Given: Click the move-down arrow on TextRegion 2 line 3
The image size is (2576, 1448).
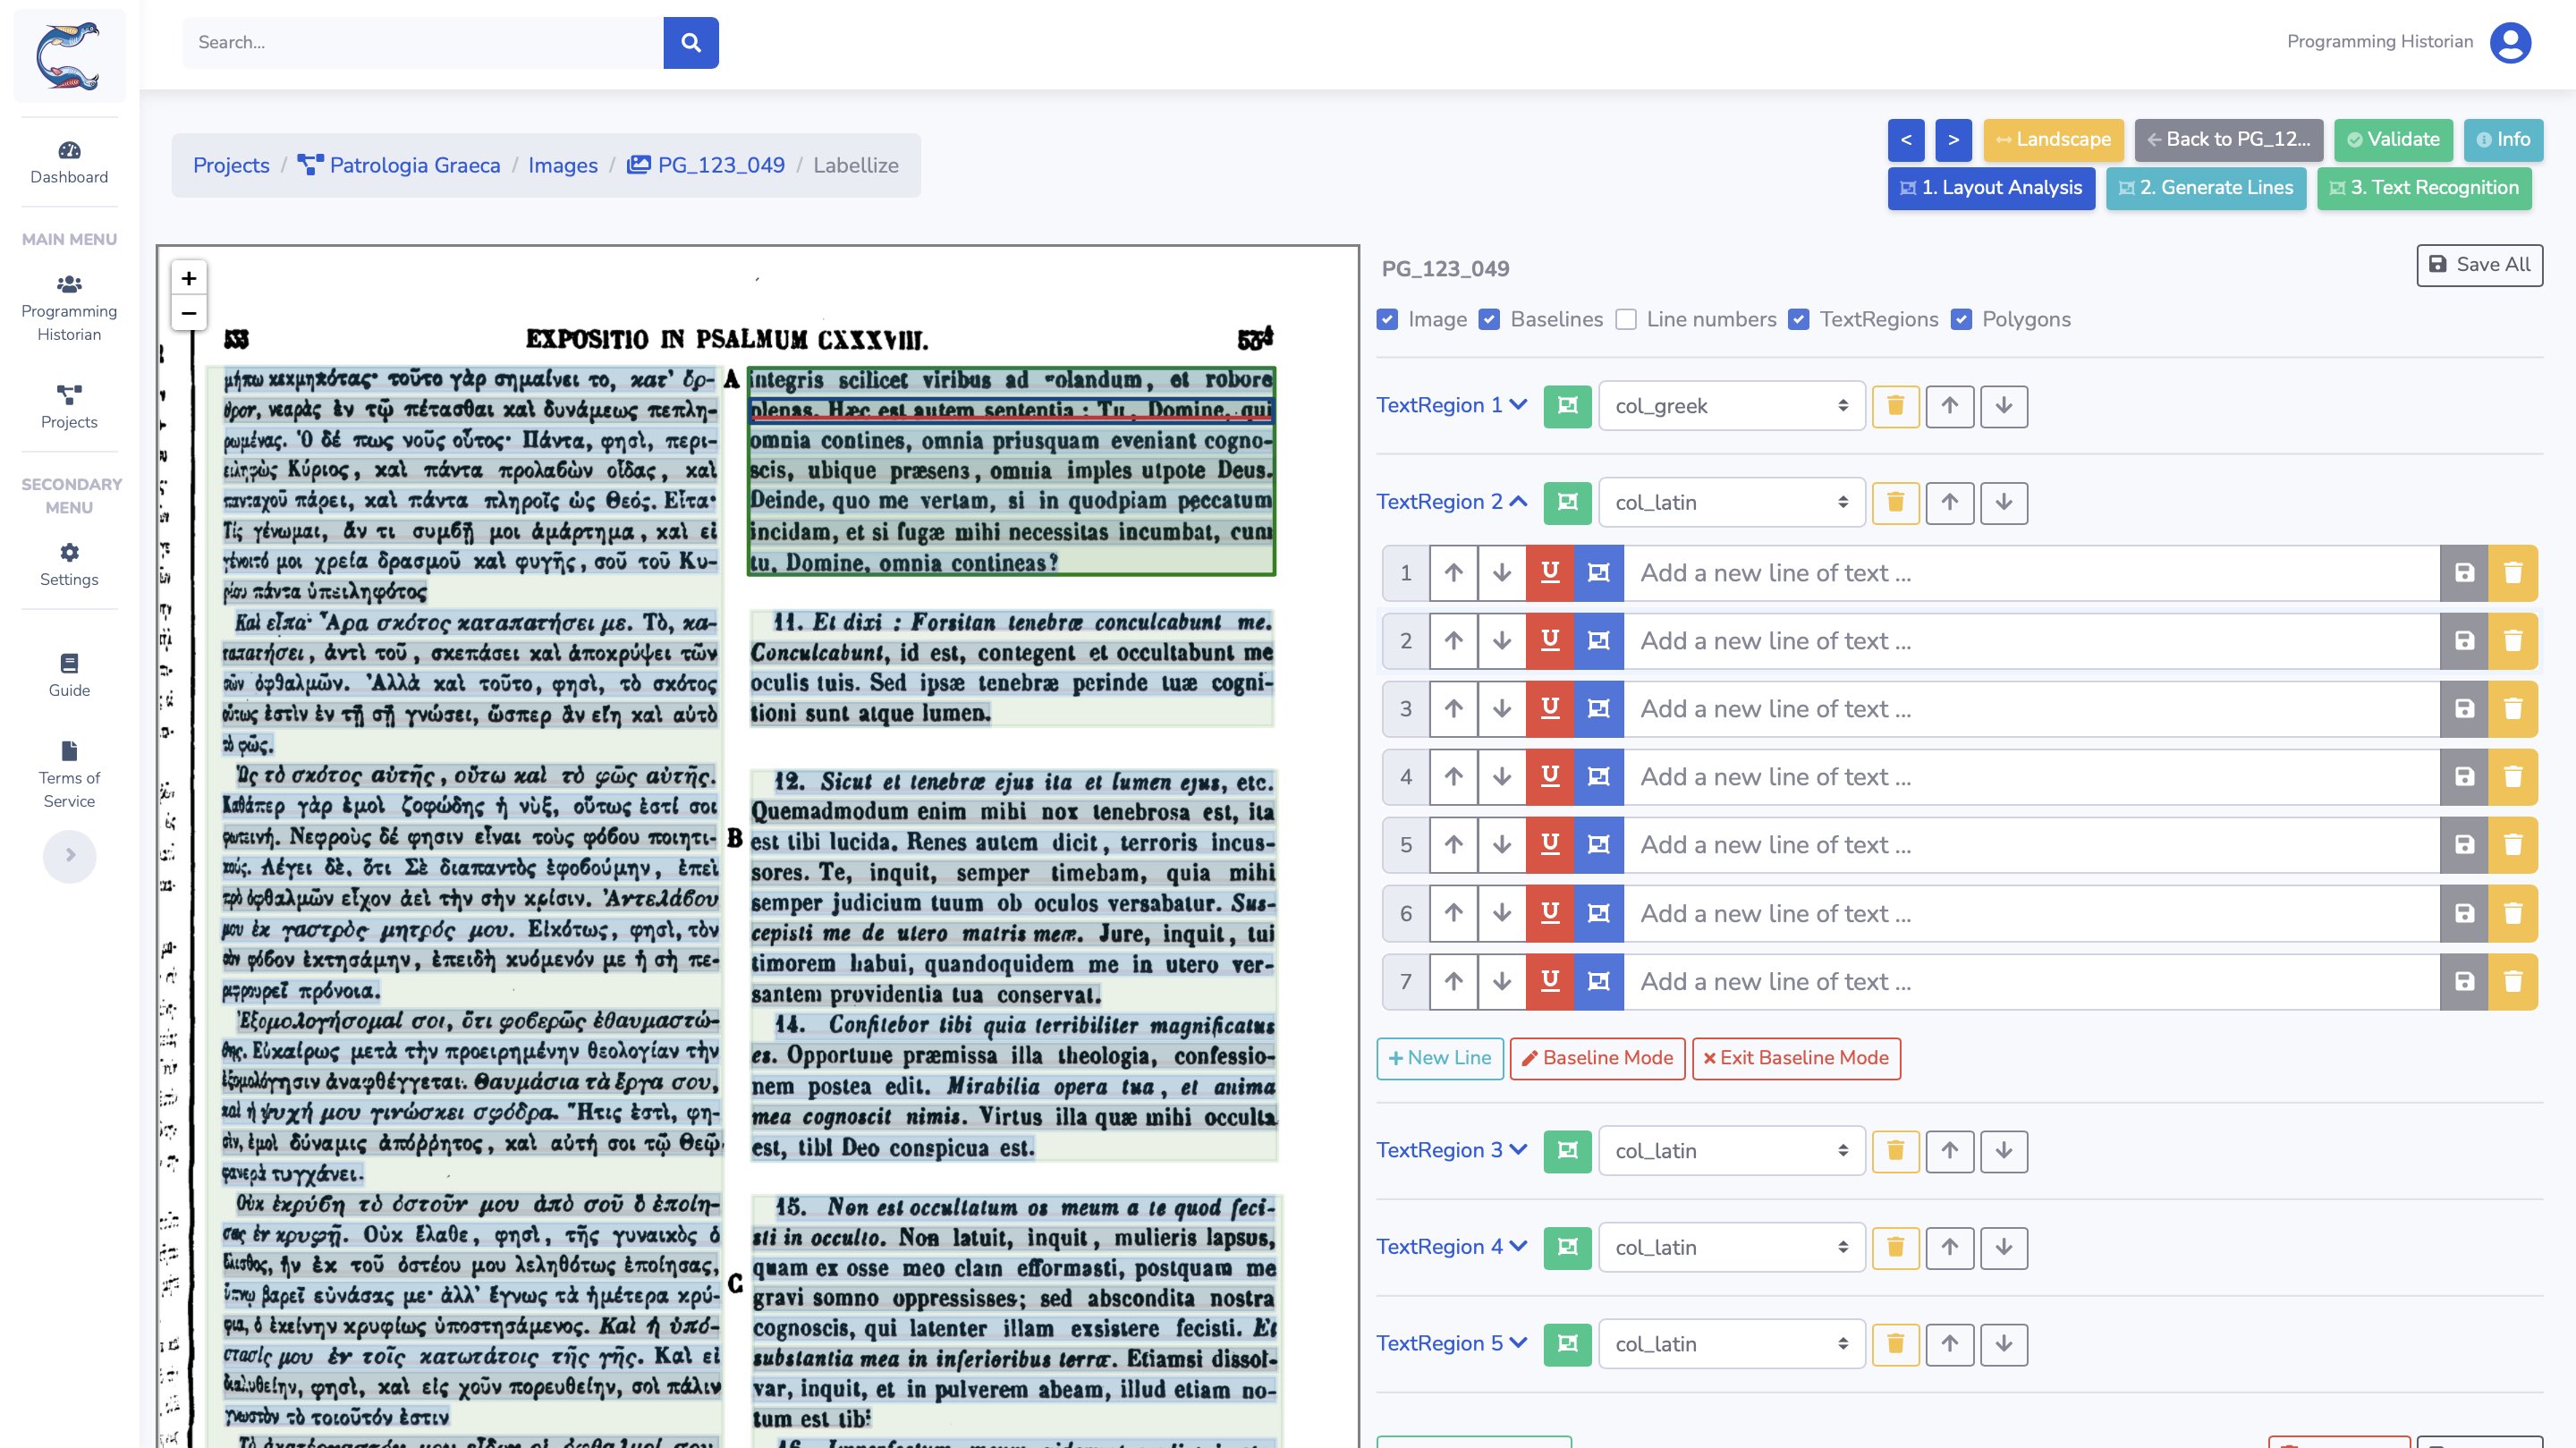Looking at the screenshot, I should [1500, 708].
